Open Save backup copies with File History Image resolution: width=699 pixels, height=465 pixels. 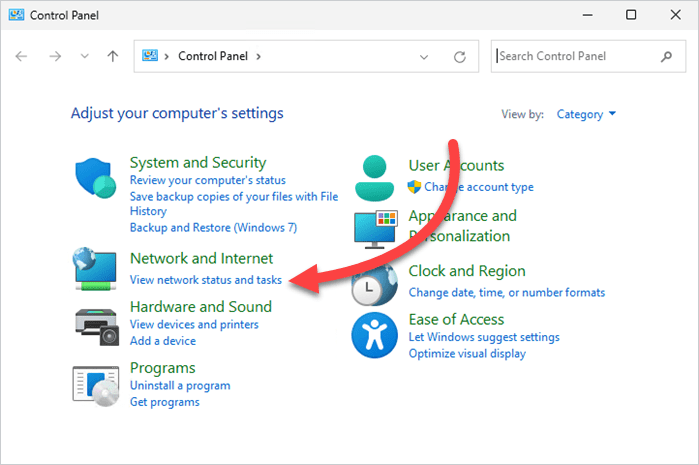coord(234,203)
